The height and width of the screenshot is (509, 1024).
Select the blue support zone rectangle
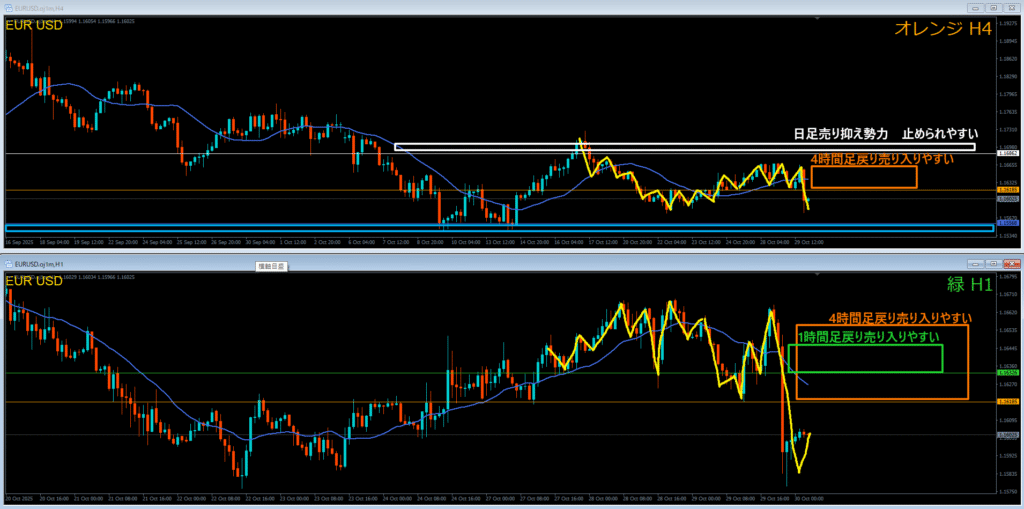point(500,229)
